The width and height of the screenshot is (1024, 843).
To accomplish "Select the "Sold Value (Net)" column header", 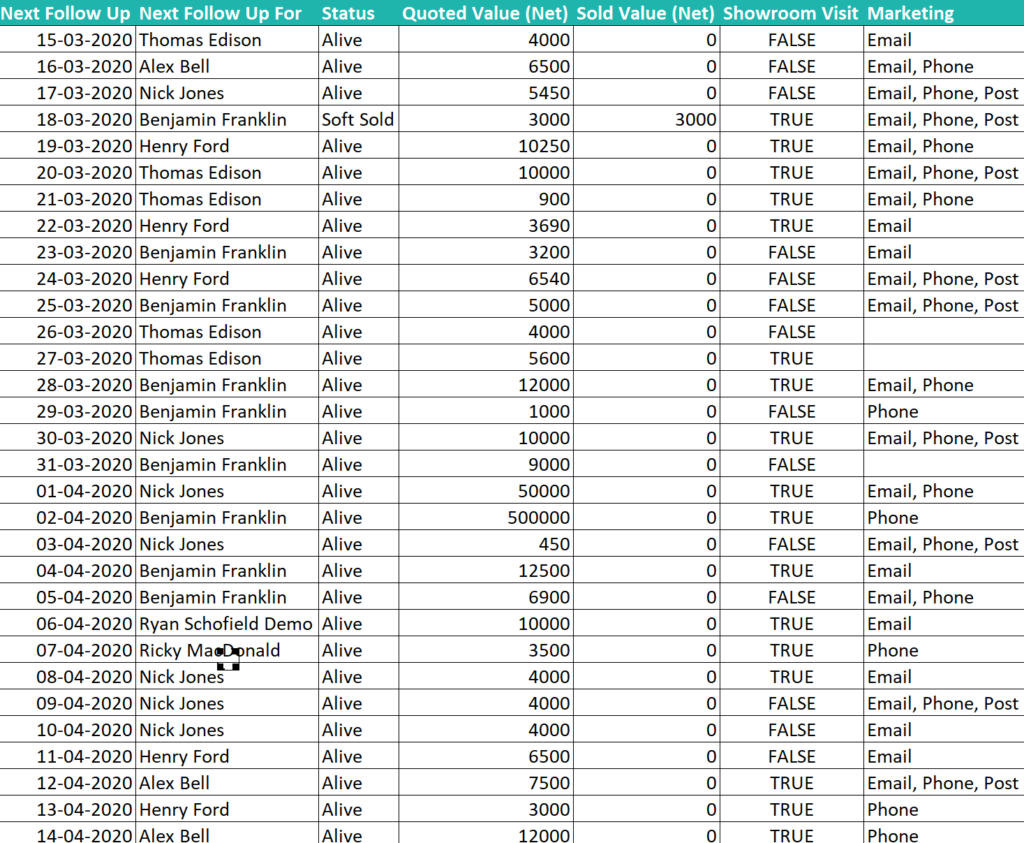I will pos(645,13).
